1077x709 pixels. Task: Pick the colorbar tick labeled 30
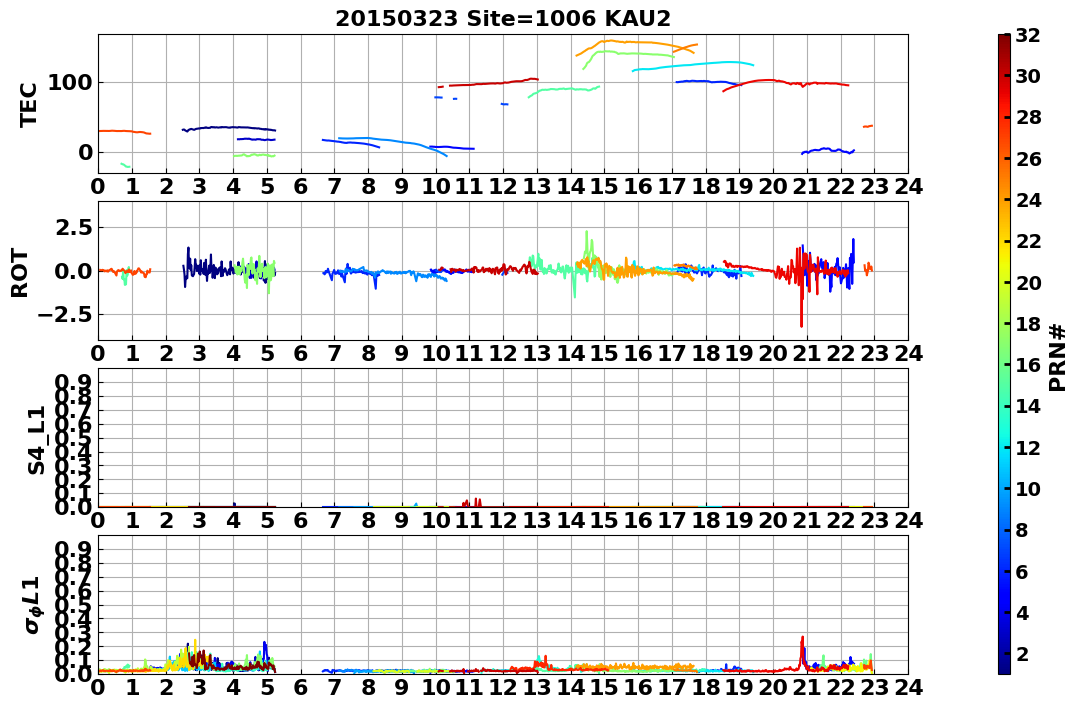click(1028, 76)
